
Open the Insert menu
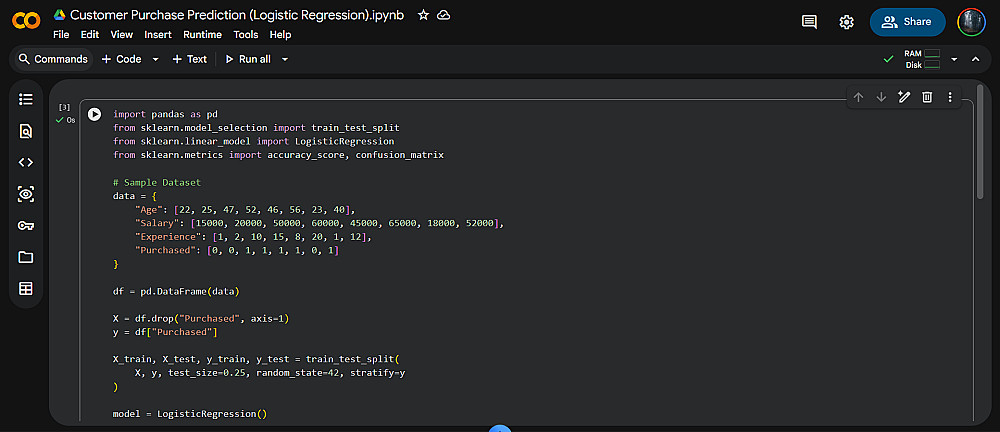158,34
